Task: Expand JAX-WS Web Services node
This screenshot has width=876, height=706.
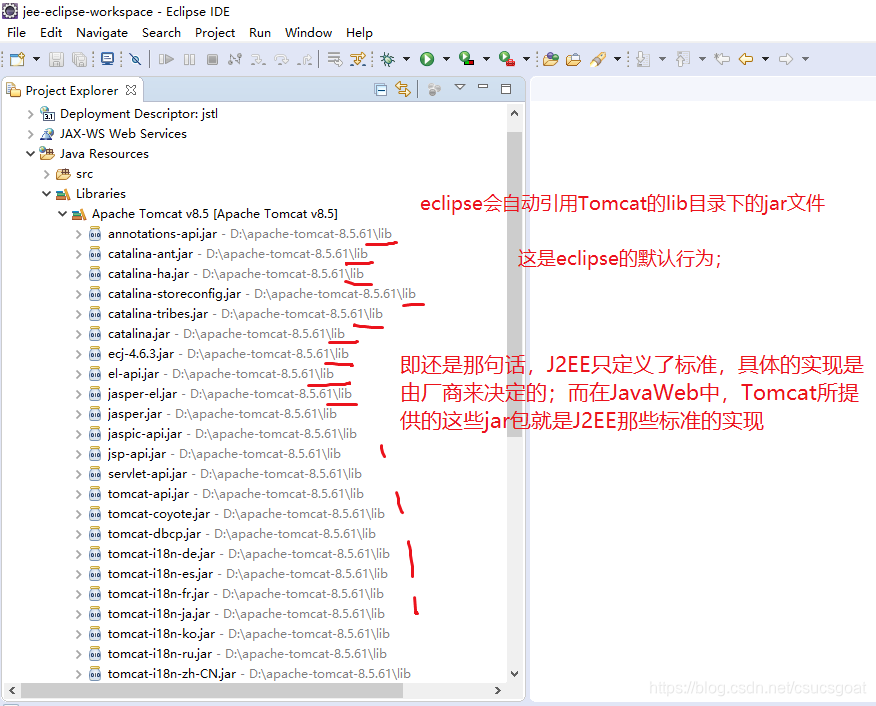Action: tap(30, 134)
